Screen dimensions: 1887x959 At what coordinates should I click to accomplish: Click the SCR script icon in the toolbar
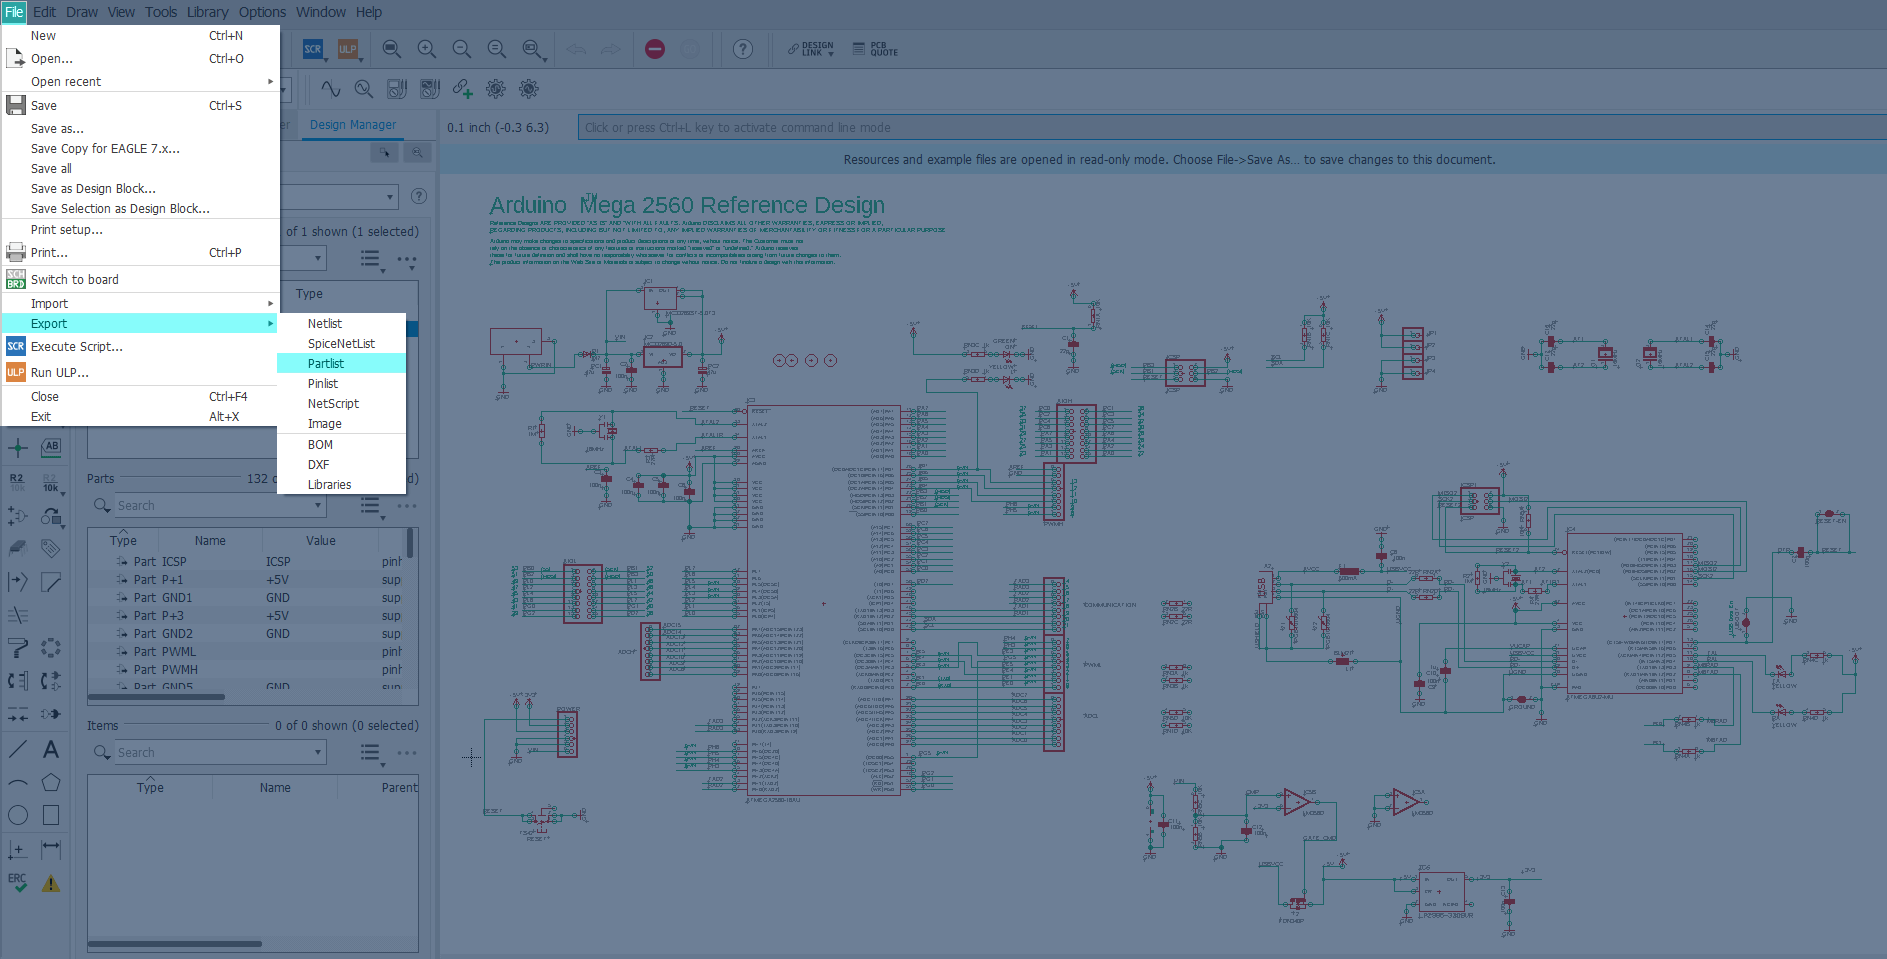pos(313,49)
